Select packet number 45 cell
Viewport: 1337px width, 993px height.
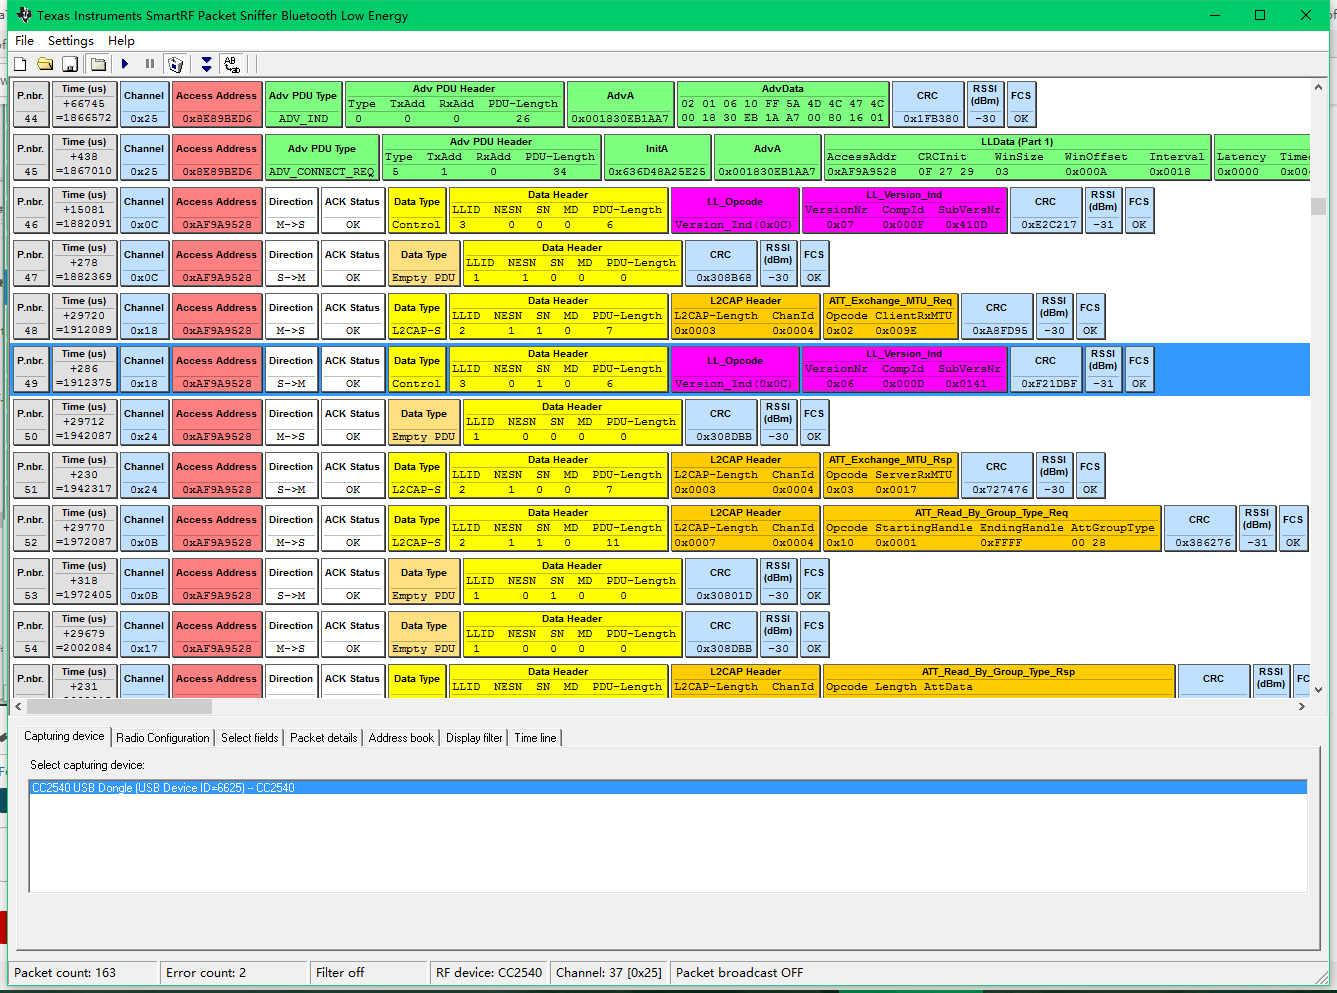pyautogui.click(x=31, y=157)
